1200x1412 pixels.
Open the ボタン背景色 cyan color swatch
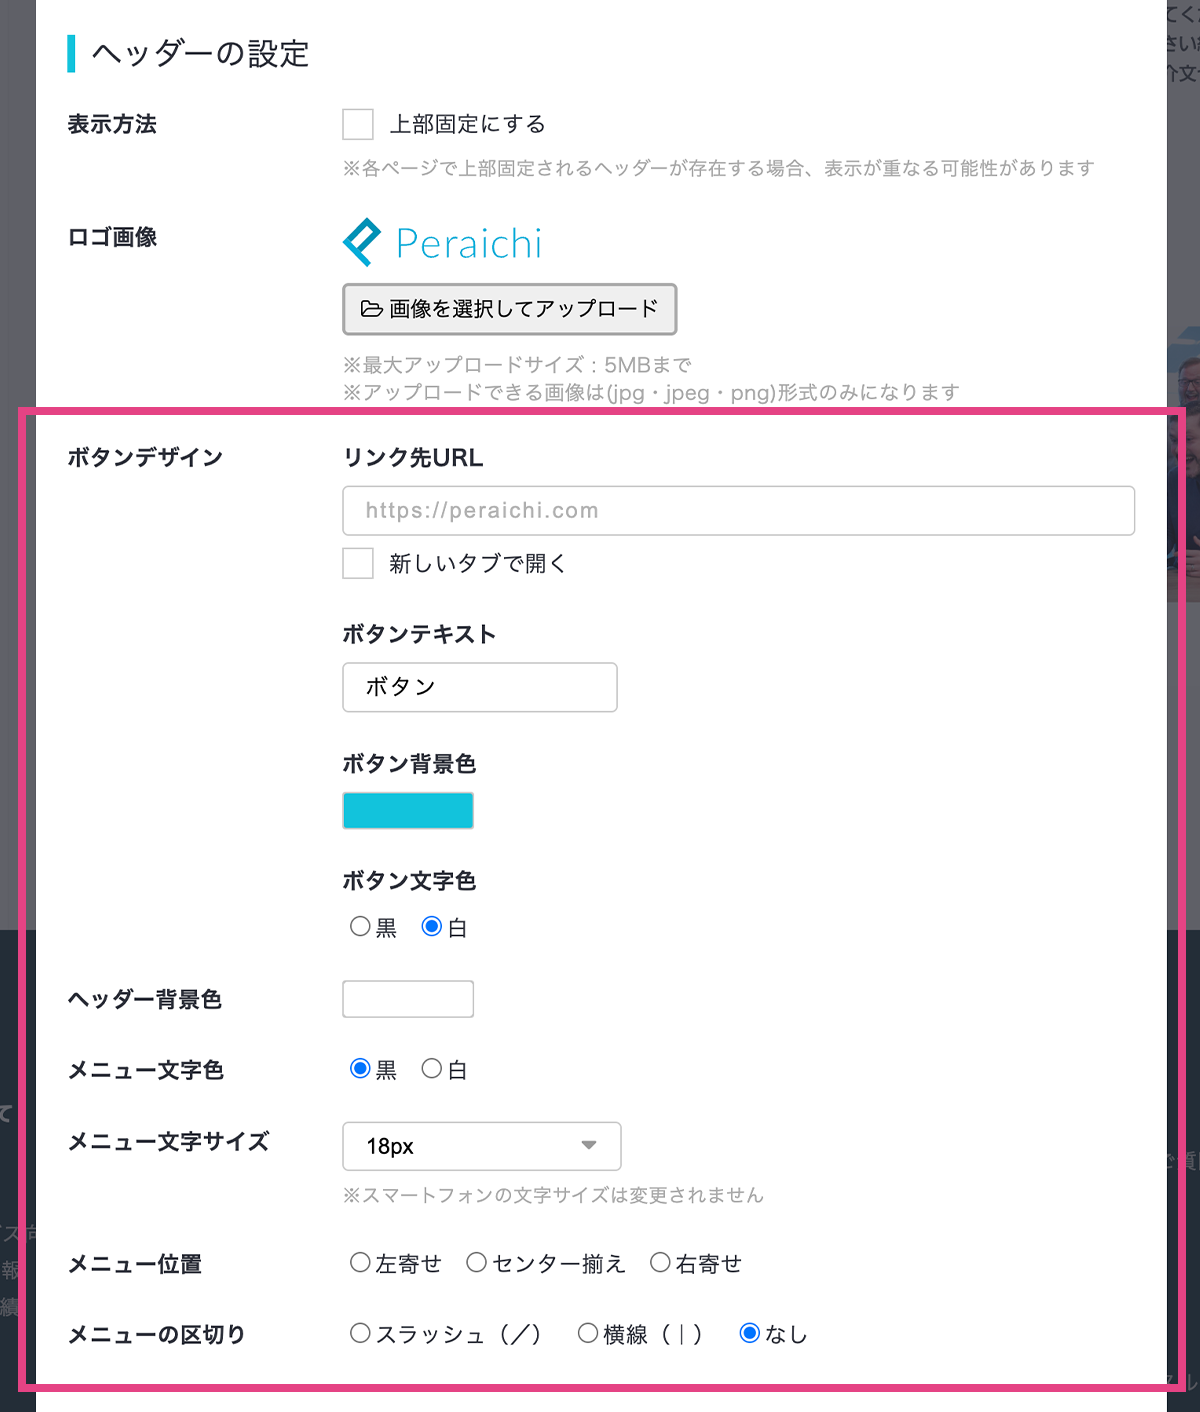(408, 810)
